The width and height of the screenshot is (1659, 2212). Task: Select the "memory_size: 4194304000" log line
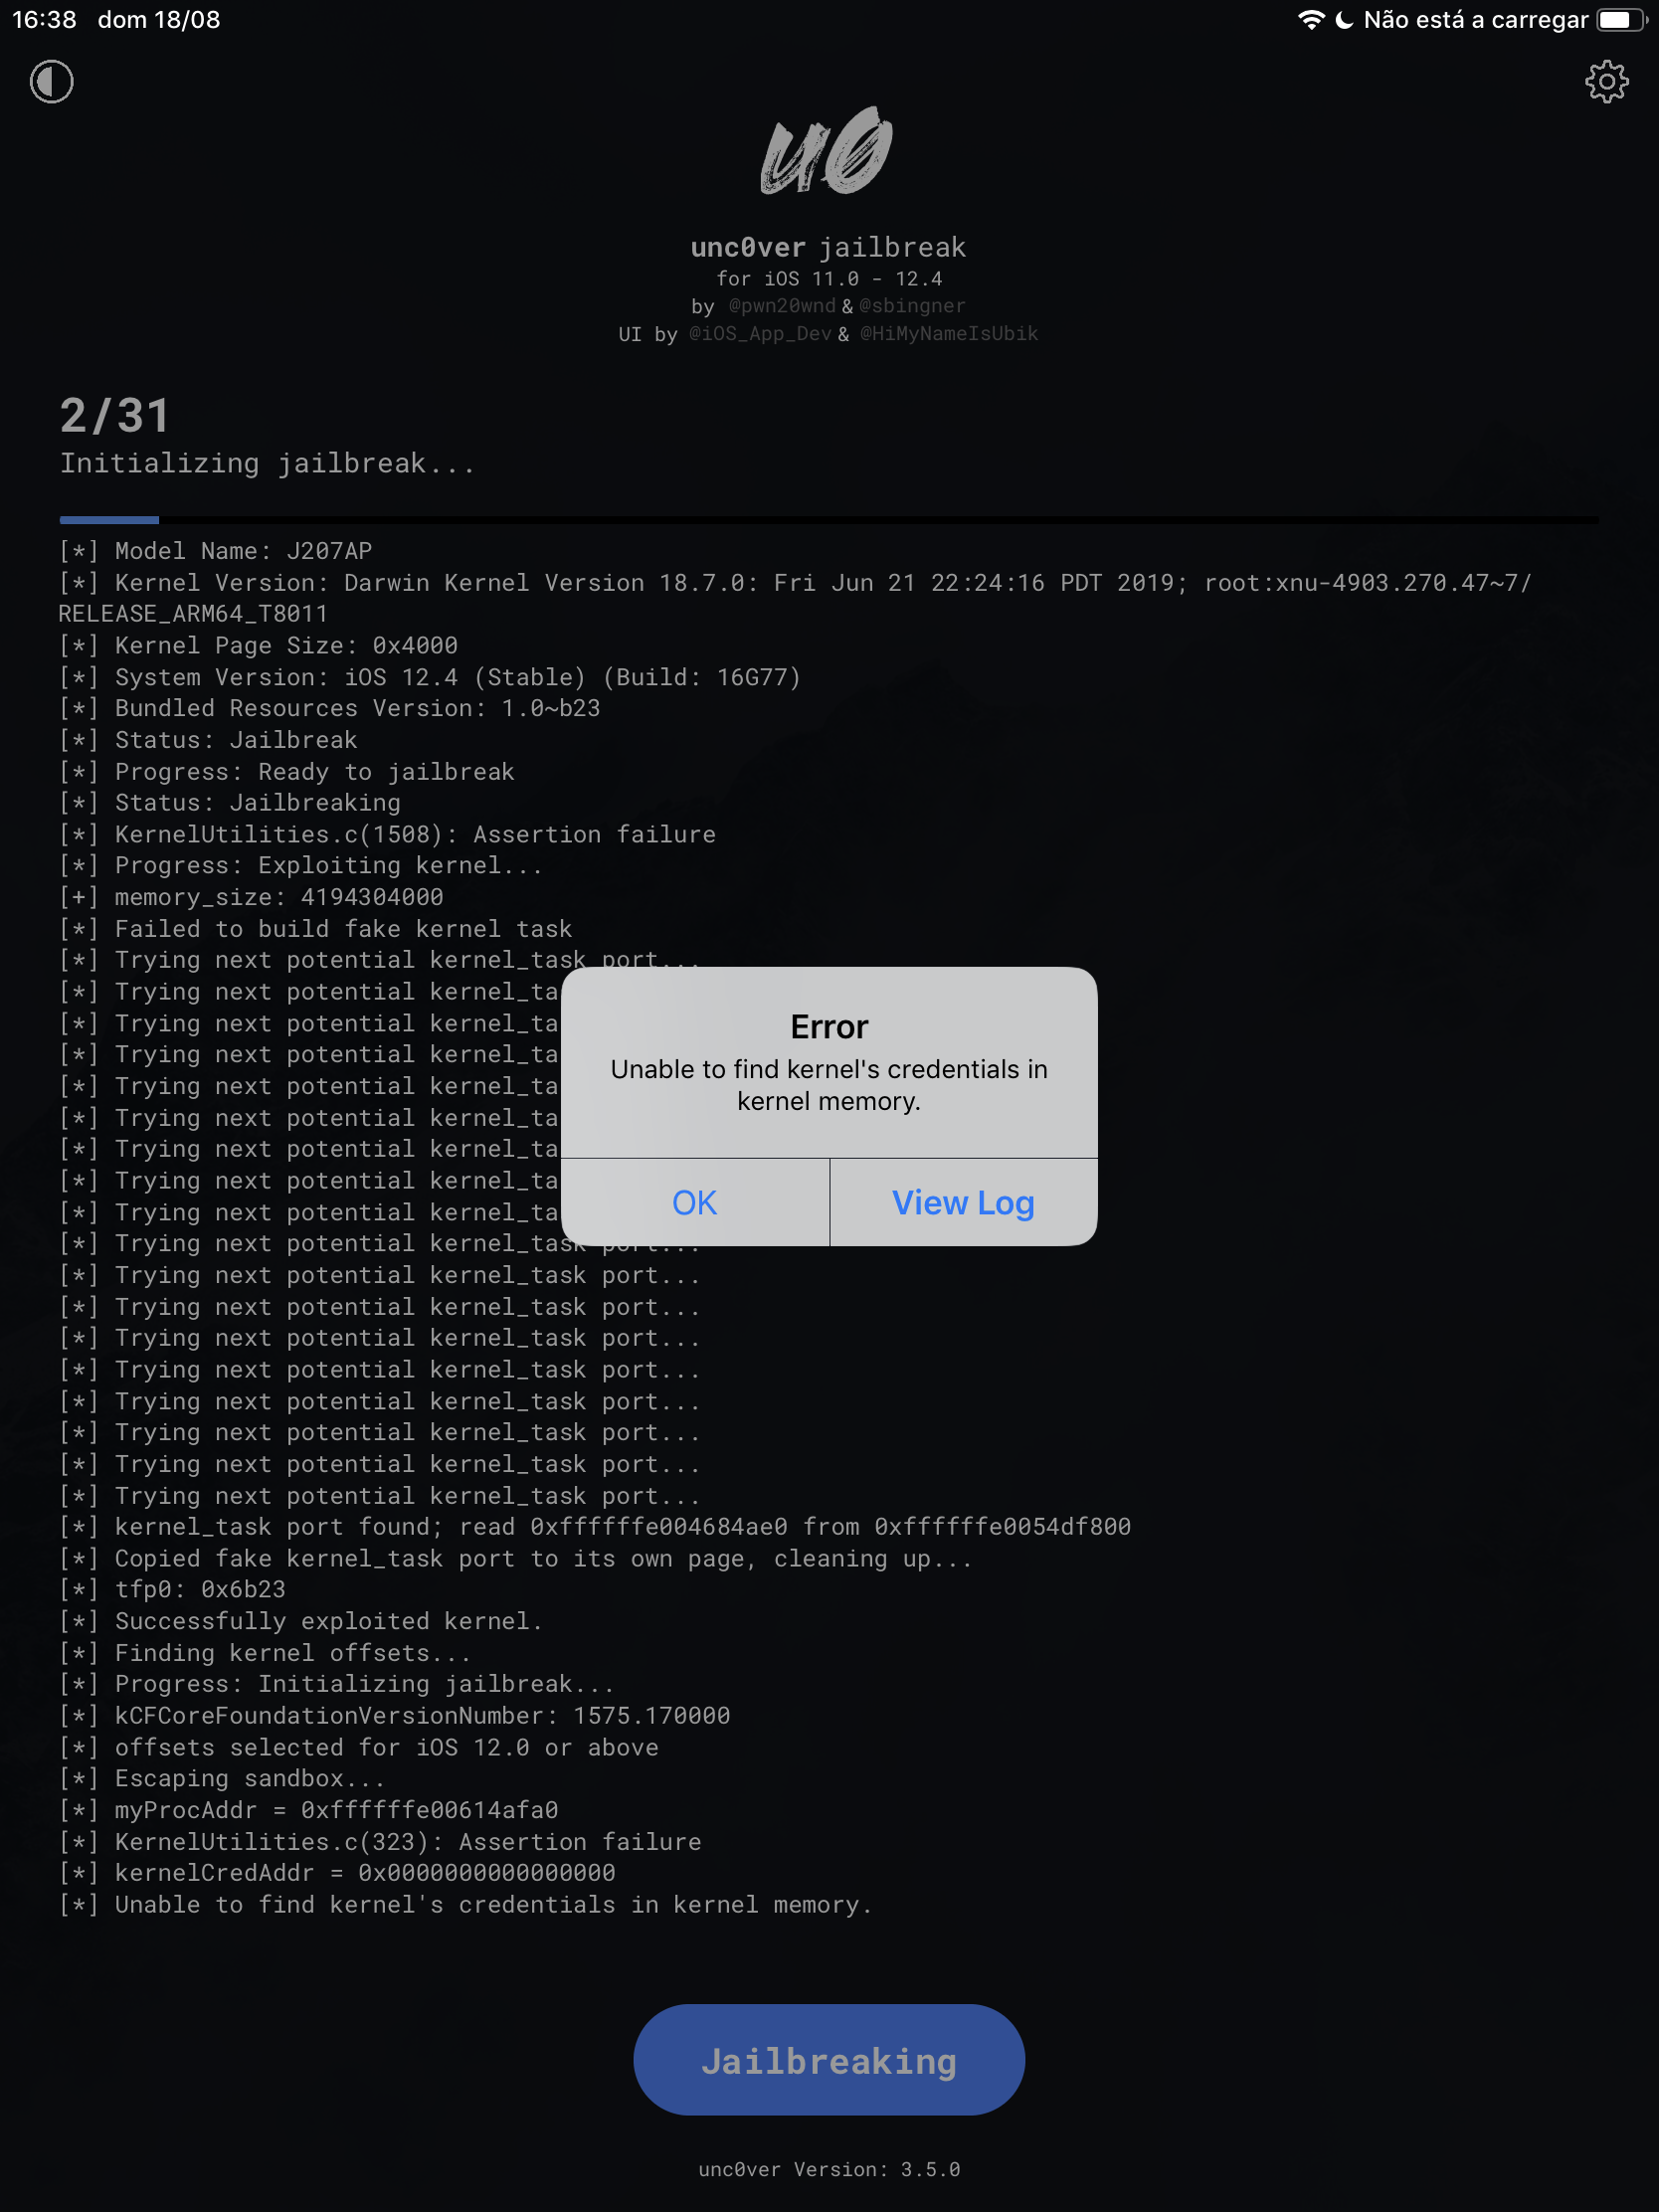click(251, 898)
